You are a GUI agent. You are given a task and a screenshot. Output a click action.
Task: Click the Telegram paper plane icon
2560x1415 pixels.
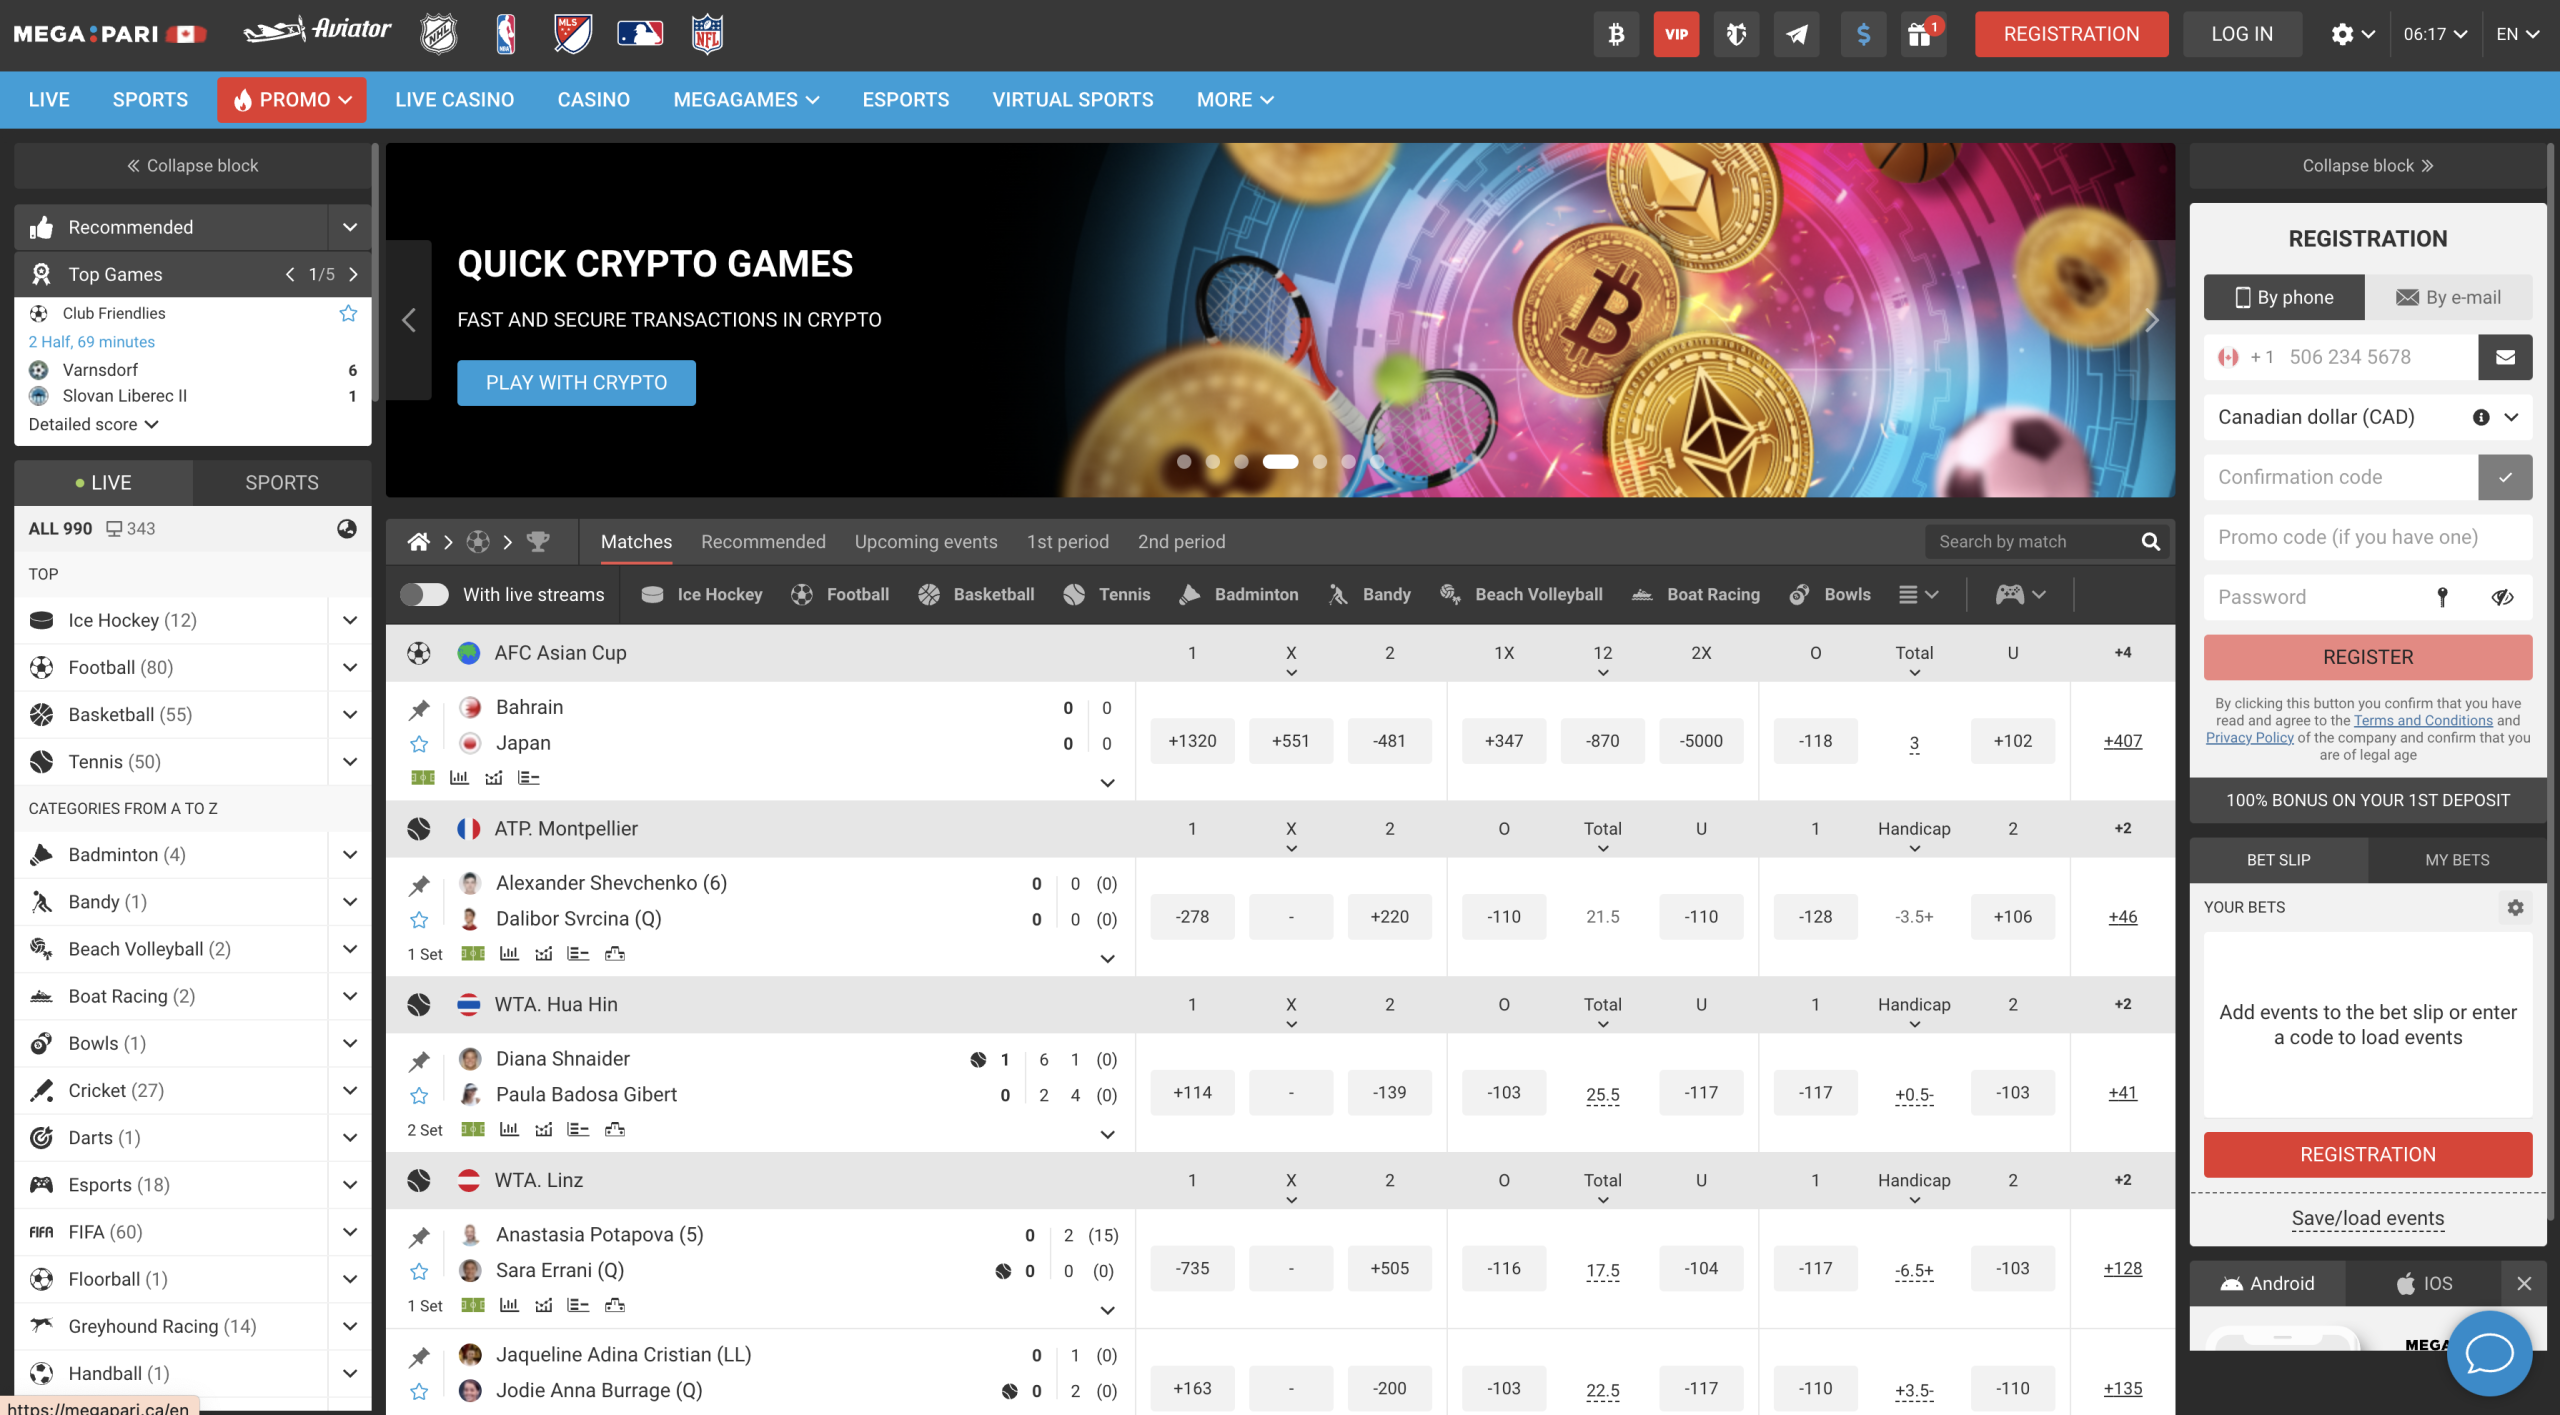[x=1797, y=34]
